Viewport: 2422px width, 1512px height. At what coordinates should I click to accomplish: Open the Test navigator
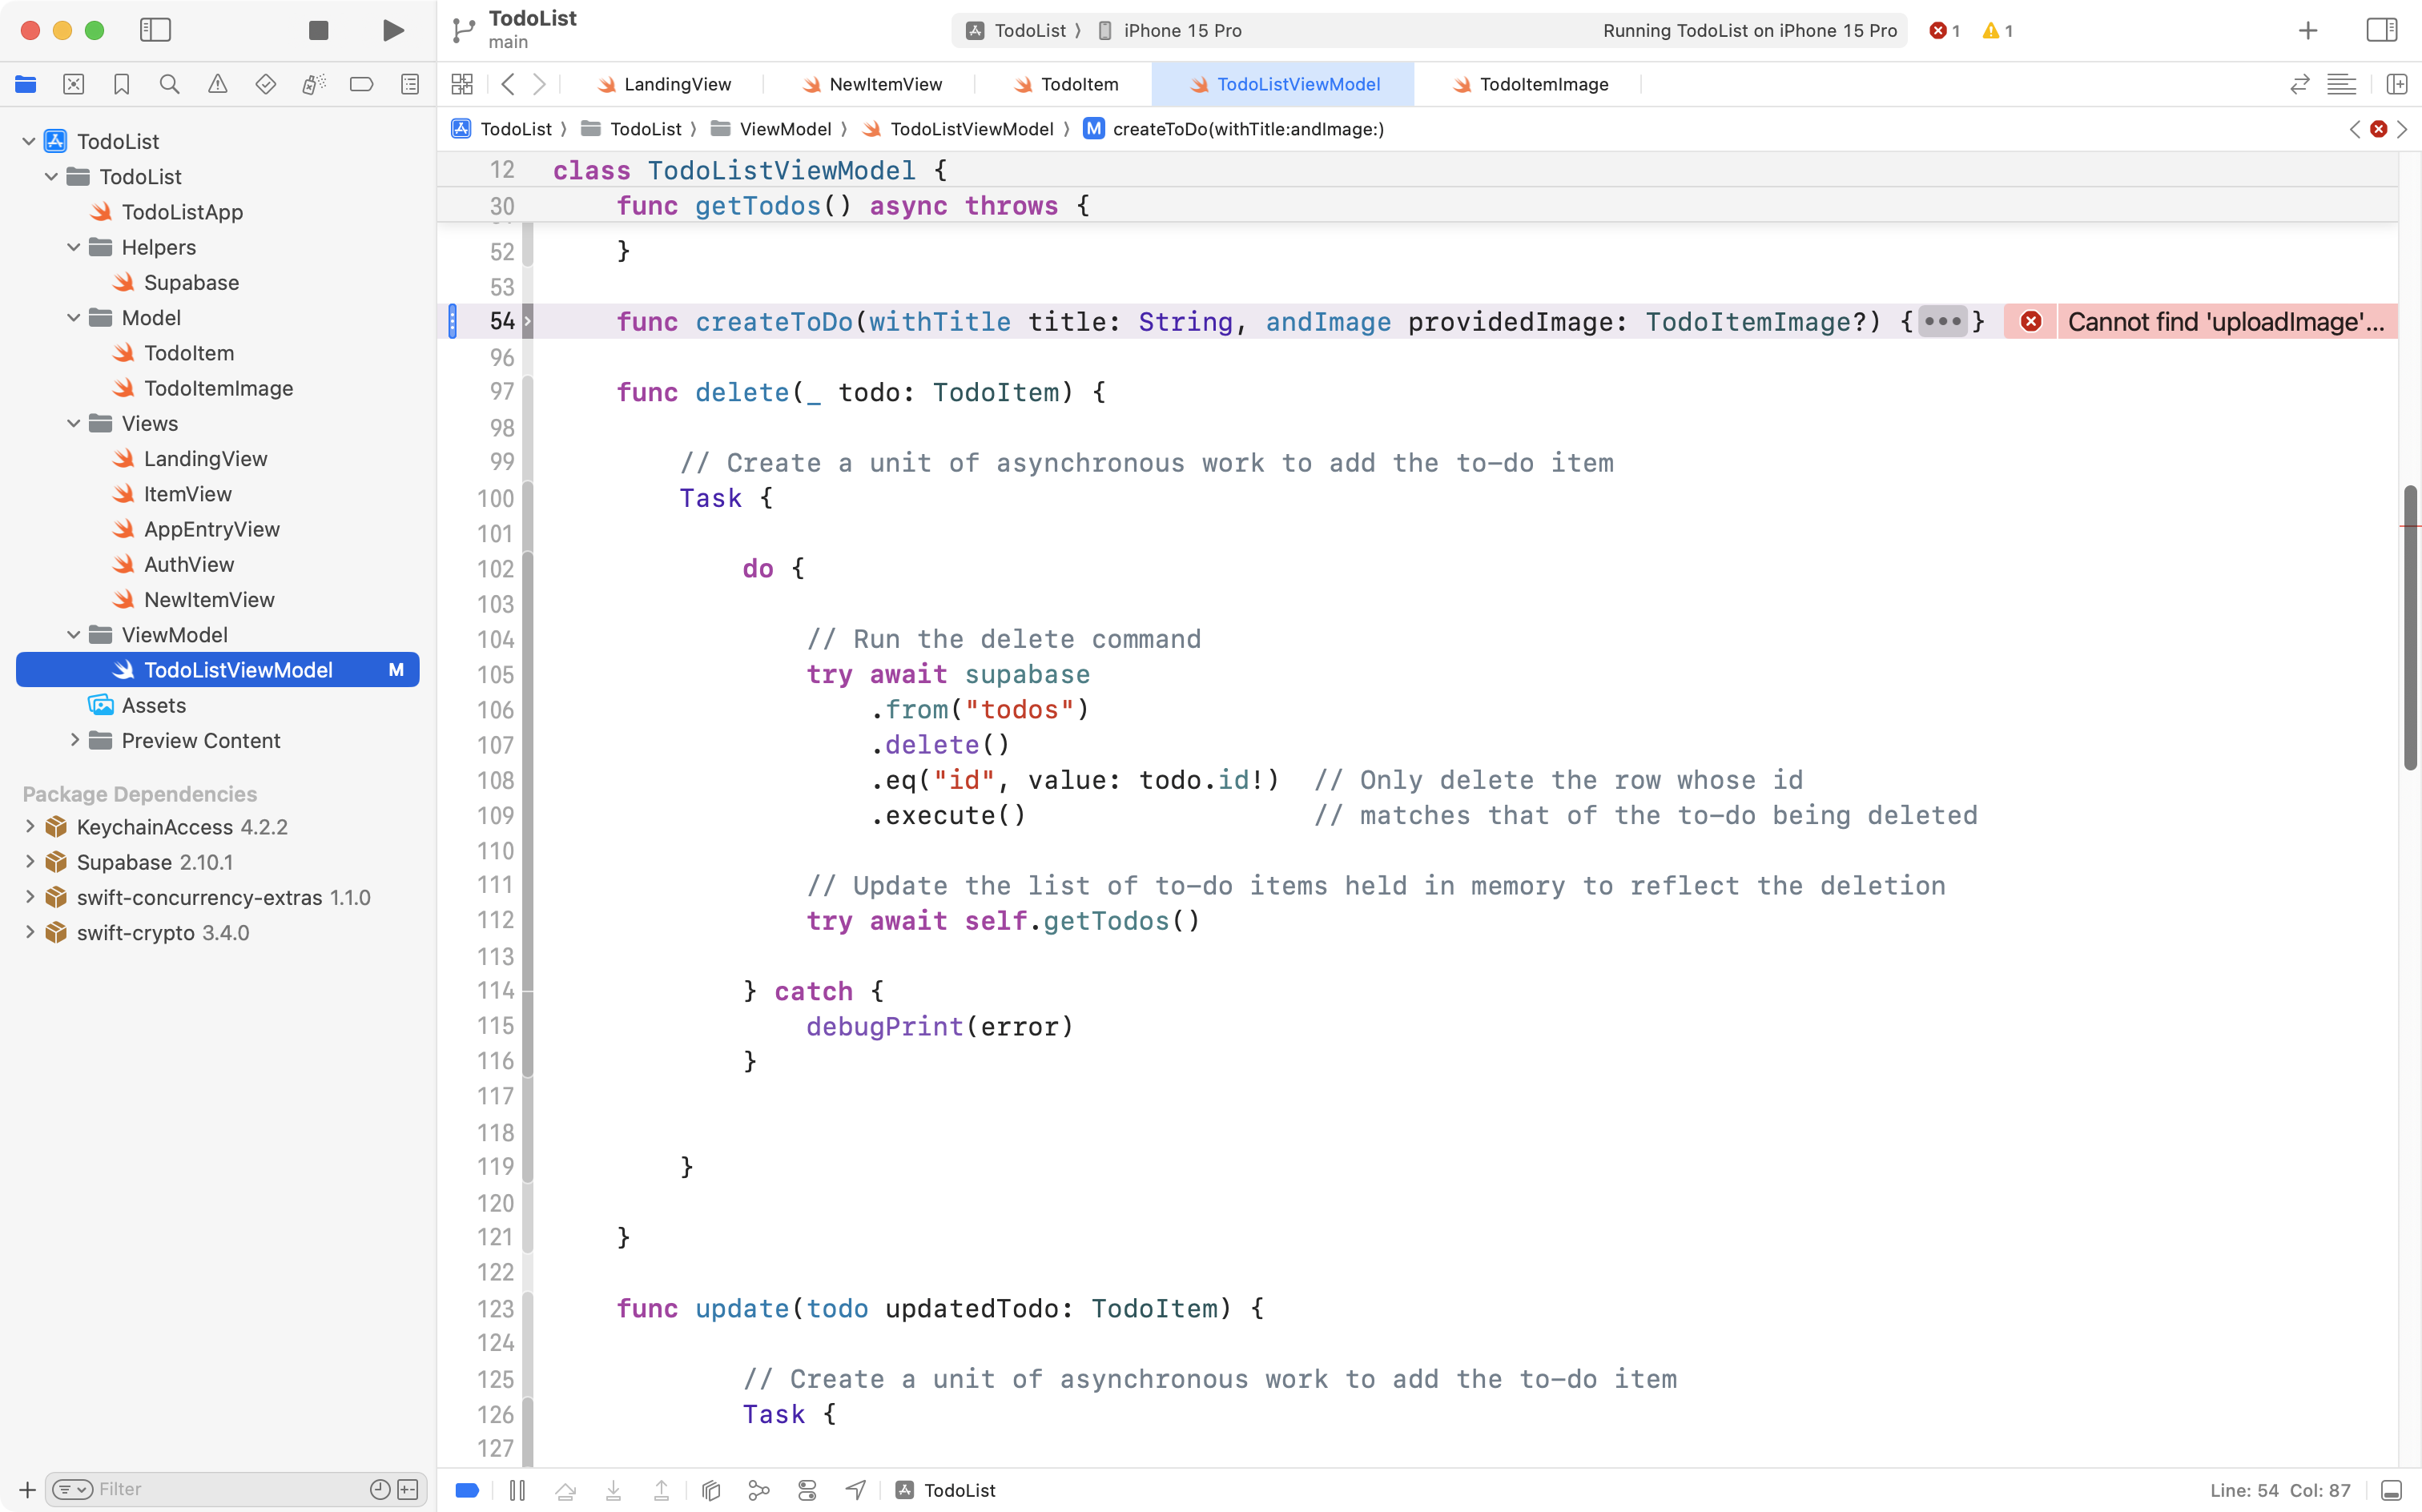click(x=266, y=84)
